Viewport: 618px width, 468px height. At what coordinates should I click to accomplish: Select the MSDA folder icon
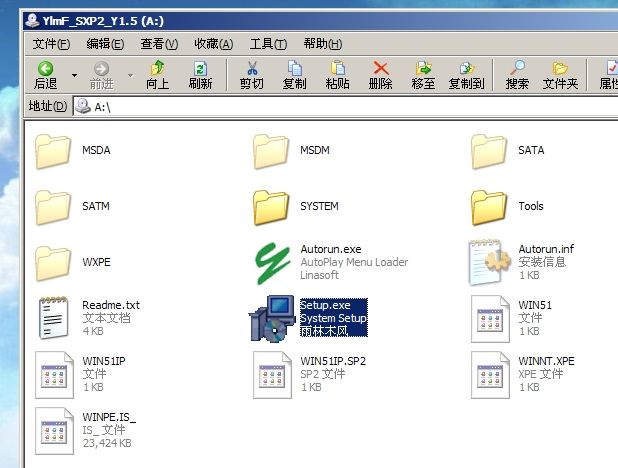click(53, 151)
